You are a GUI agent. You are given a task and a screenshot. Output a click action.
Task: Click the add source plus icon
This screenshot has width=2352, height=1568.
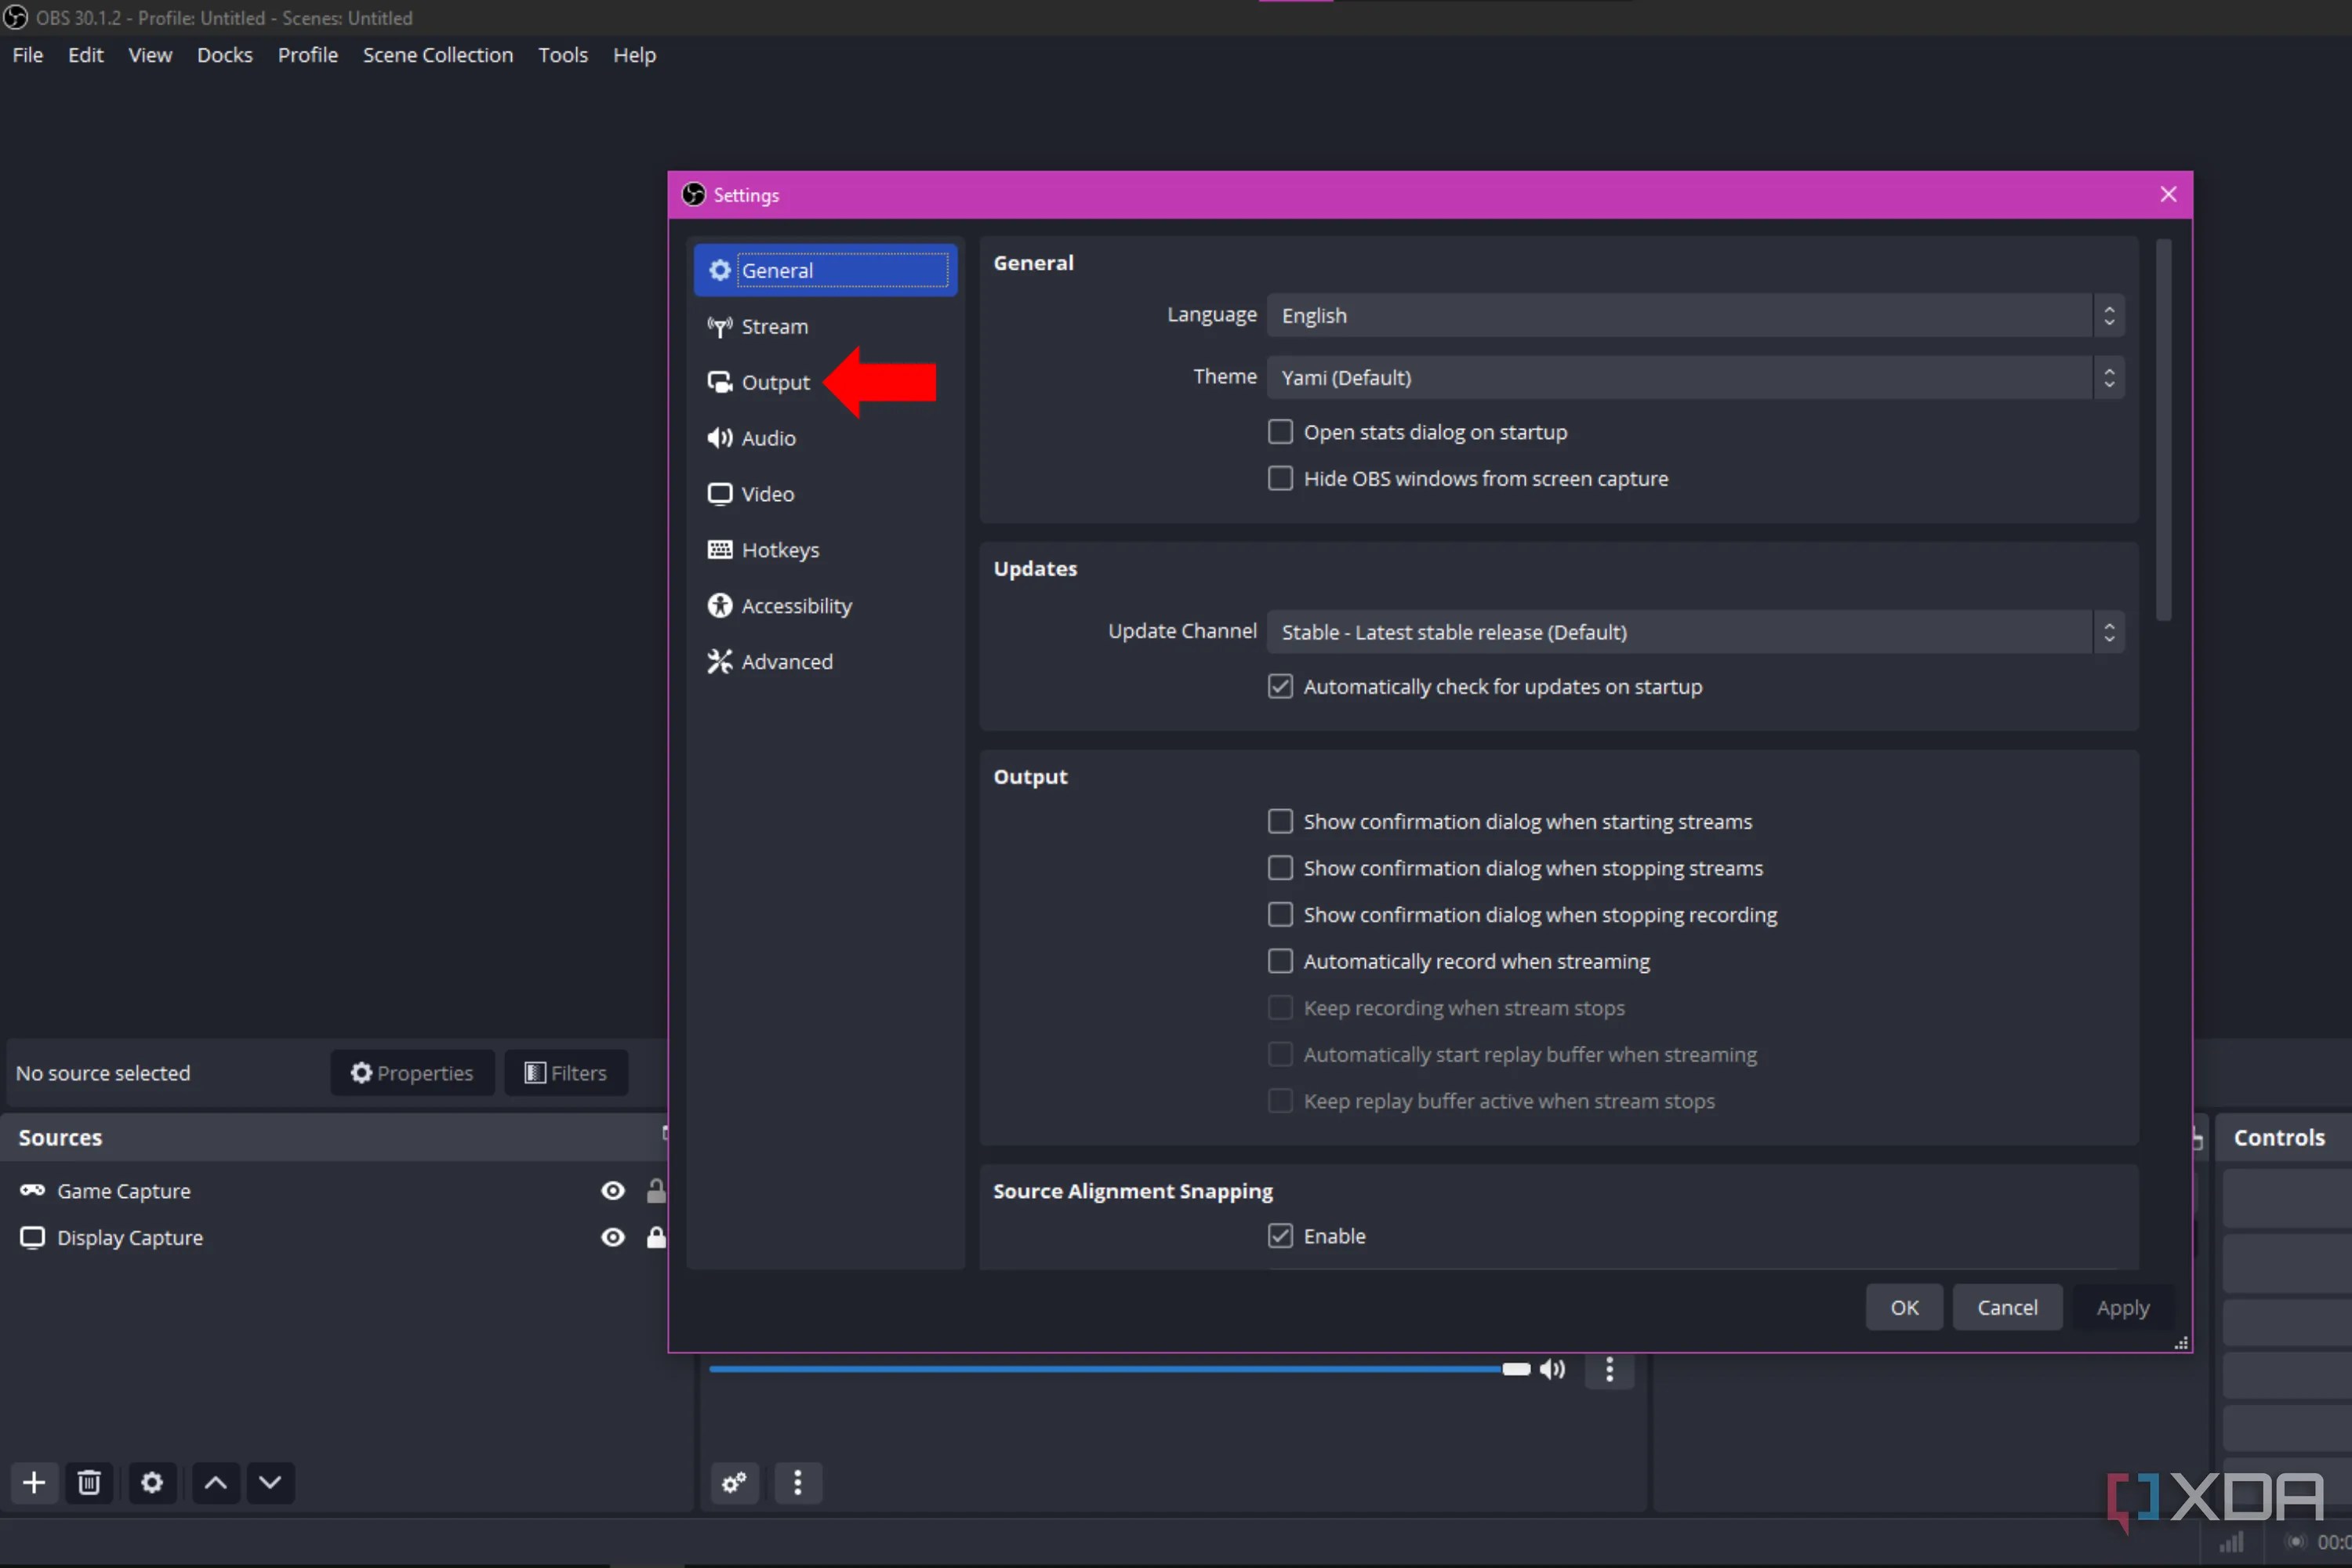(34, 1482)
